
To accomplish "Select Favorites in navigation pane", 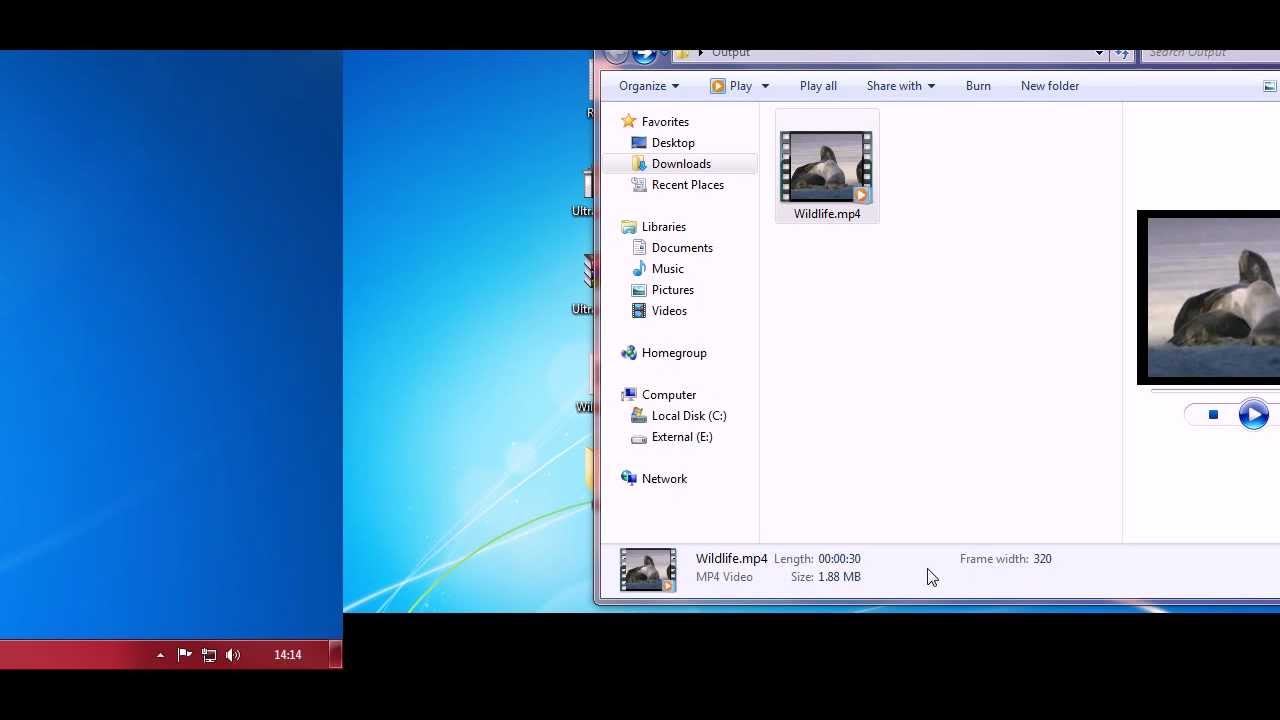I will coord(665,122).
